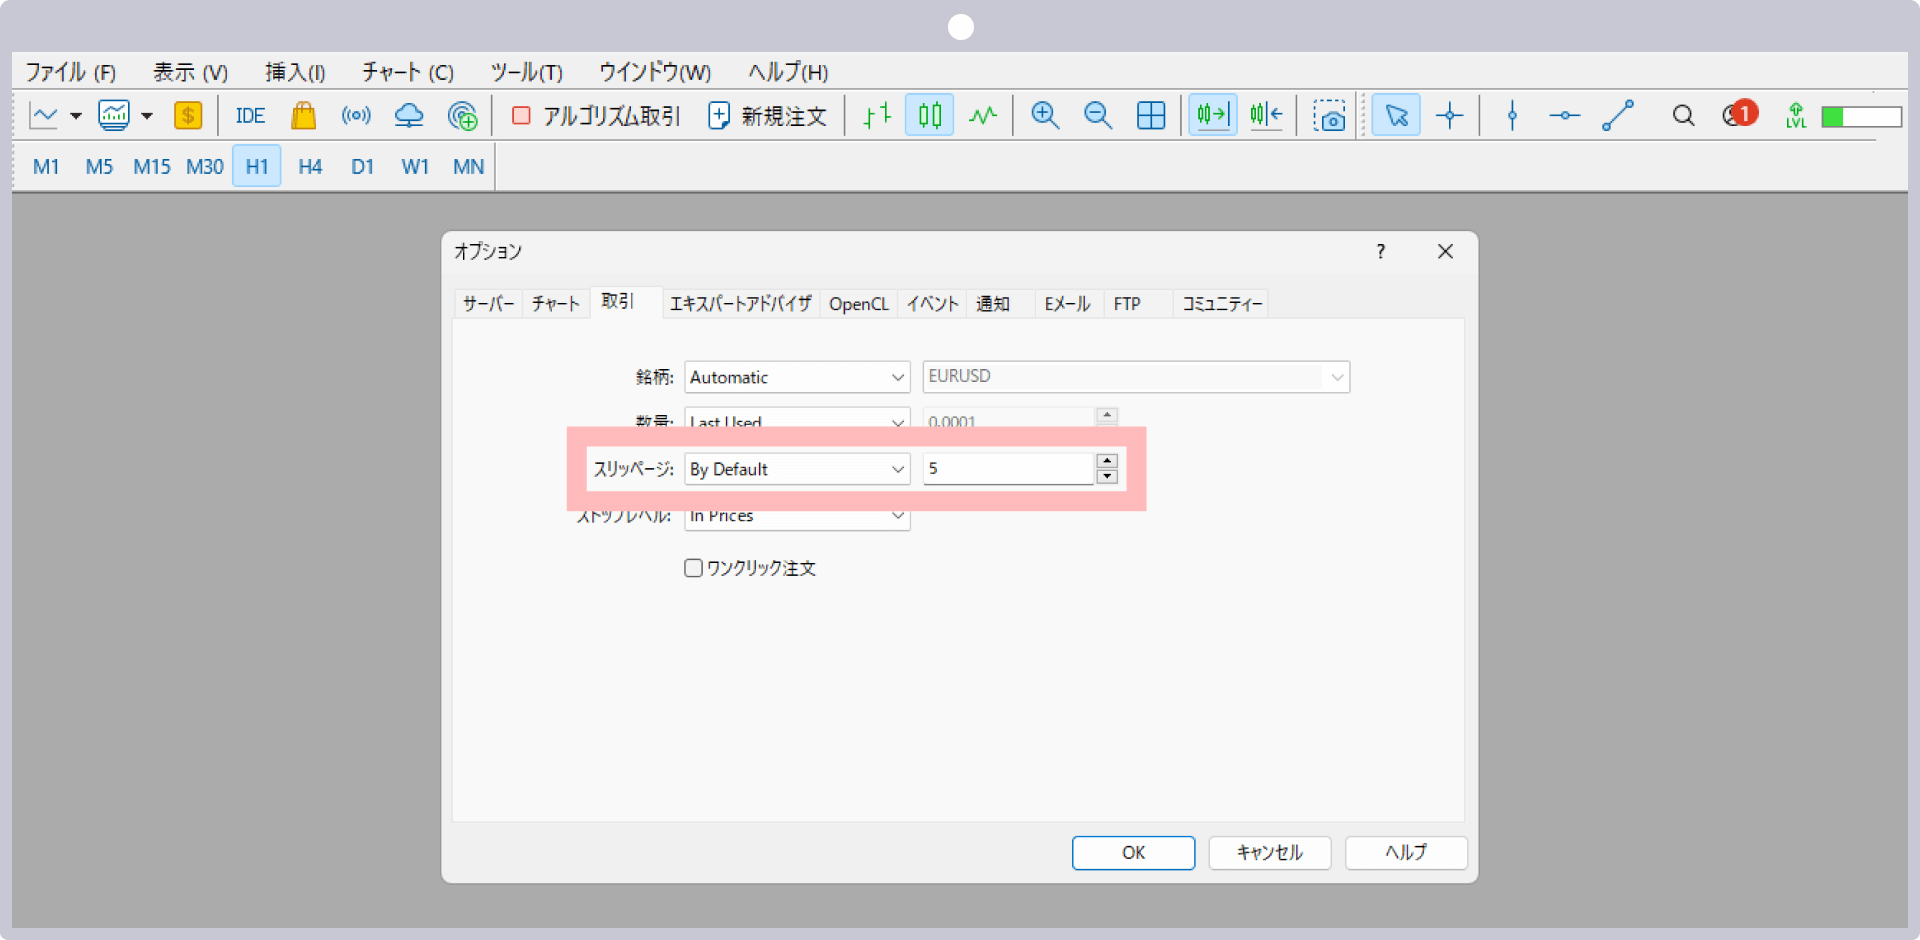Select the M30 timeframe
The image size is (1920, 940).
click(x=205, y=167)
